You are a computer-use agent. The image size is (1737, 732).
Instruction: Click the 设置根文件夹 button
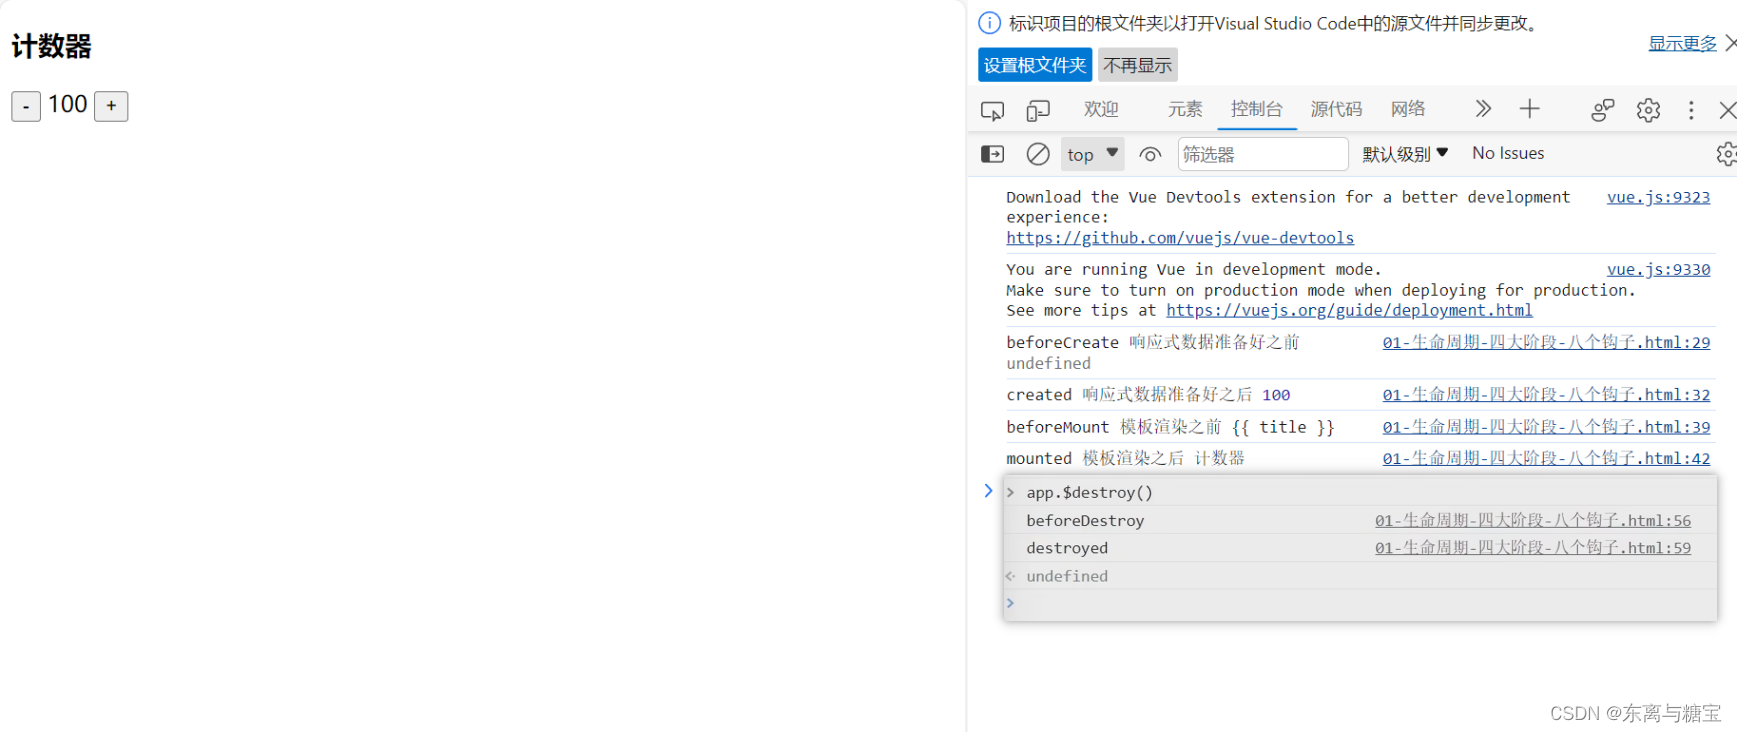point(1035,65)
